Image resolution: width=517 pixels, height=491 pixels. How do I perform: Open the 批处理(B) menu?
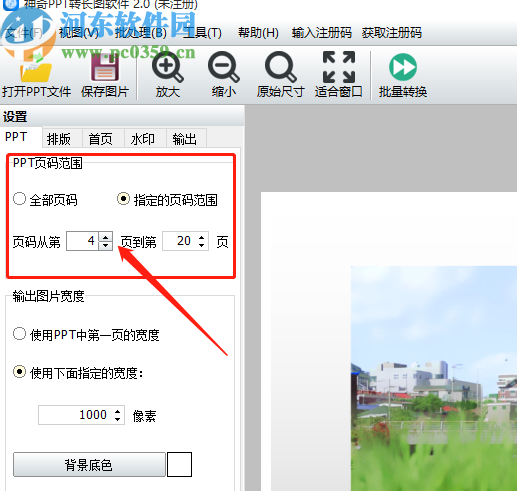(x=140, y=33)
